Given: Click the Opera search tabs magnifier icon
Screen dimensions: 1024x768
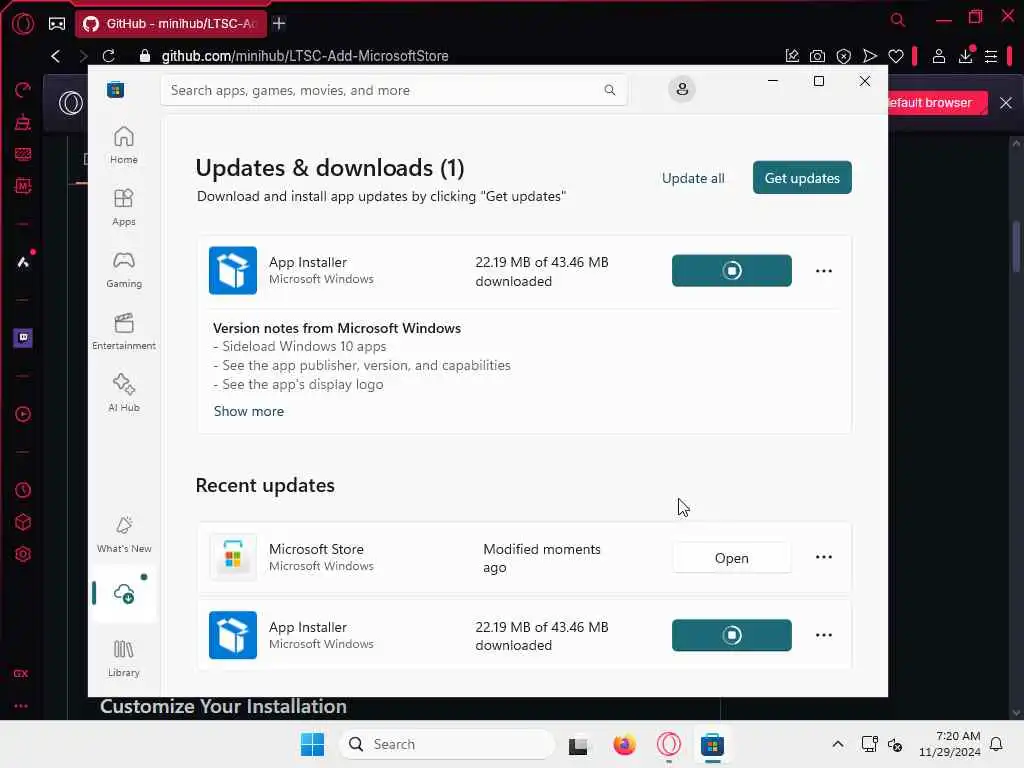Looking at the screenshot, I should click(x=897, y=20).
